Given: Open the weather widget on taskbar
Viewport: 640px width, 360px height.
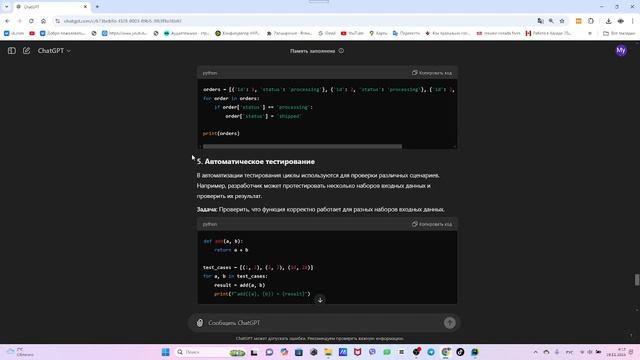Looking at the screenshot, I should 20,352.
